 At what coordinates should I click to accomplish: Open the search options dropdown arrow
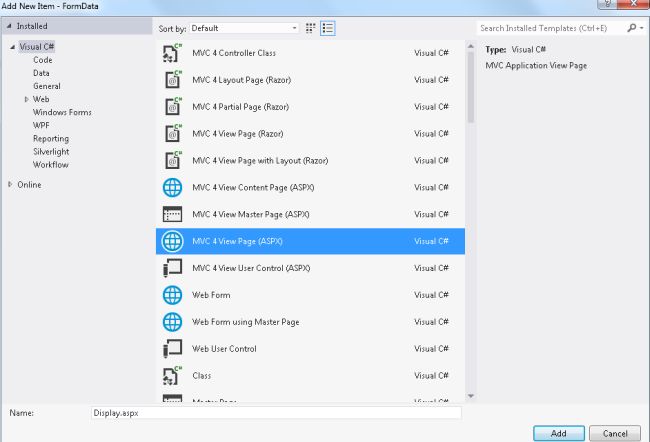[x=642, y=28]
